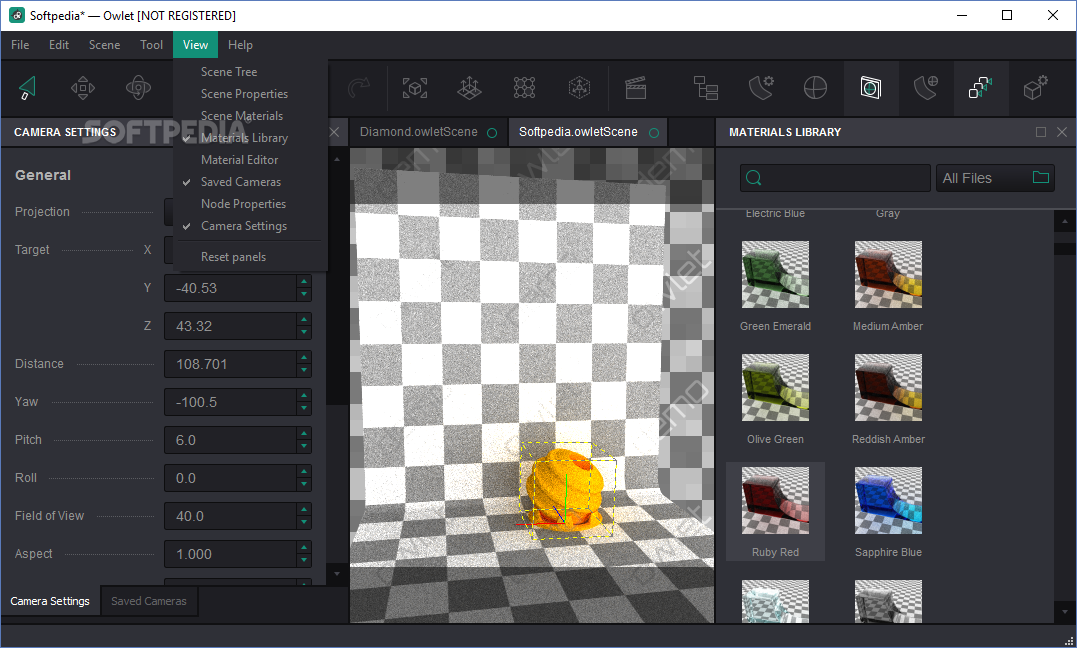This screenshot has width=1077, height=648.
Task: Click the frame selection cube icon
Action: tap(415, 88)
